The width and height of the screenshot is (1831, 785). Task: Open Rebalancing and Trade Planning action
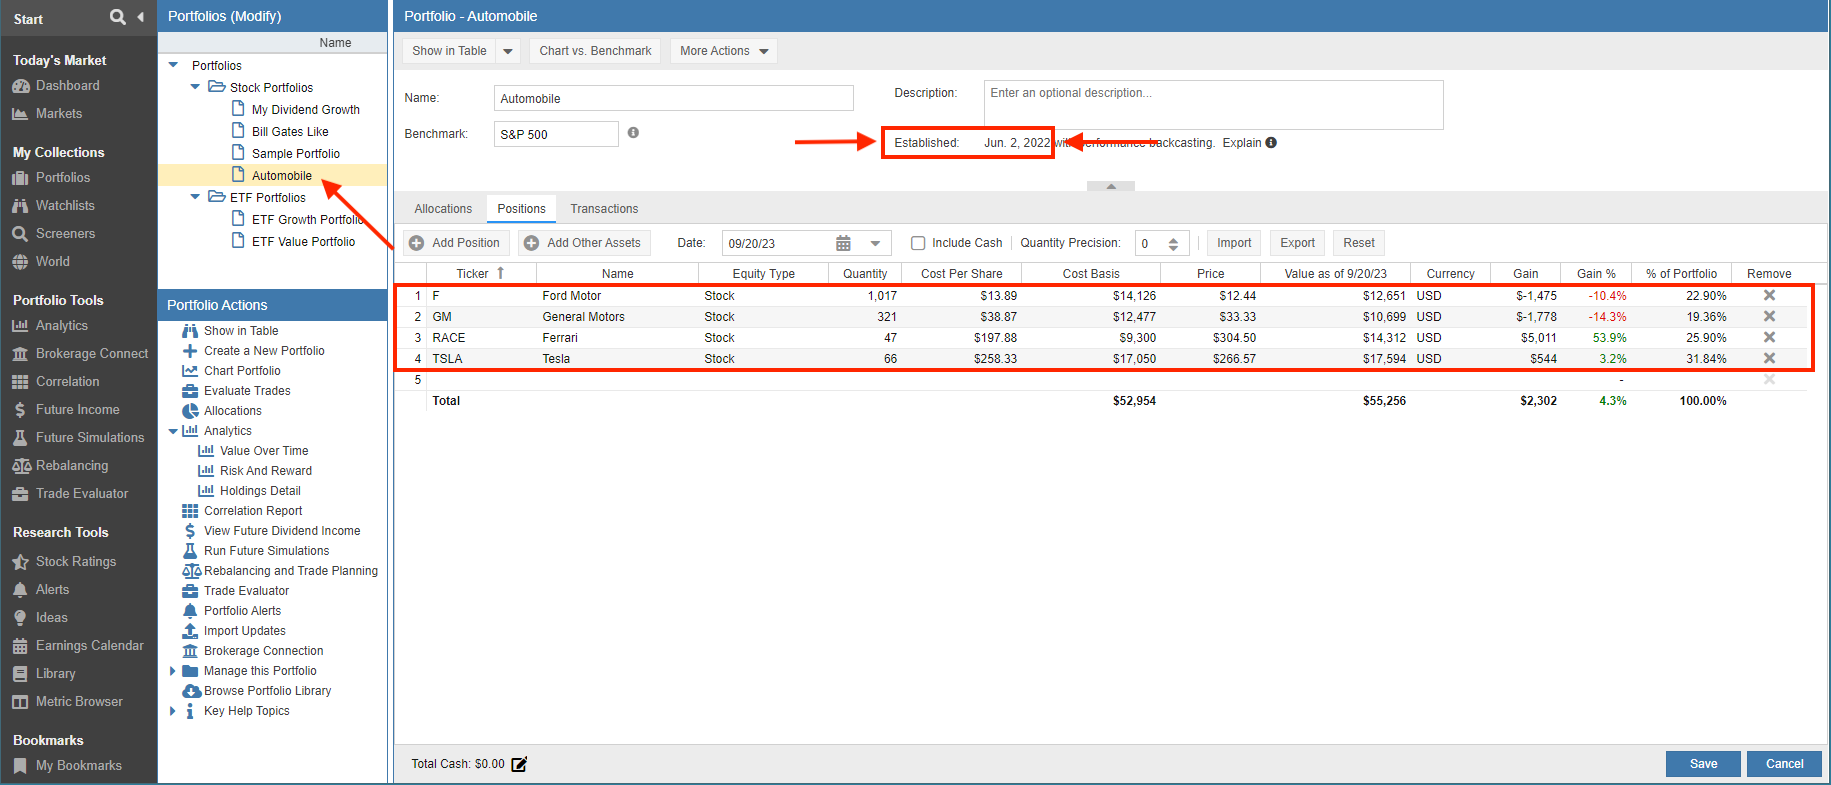tap(280, 571)
